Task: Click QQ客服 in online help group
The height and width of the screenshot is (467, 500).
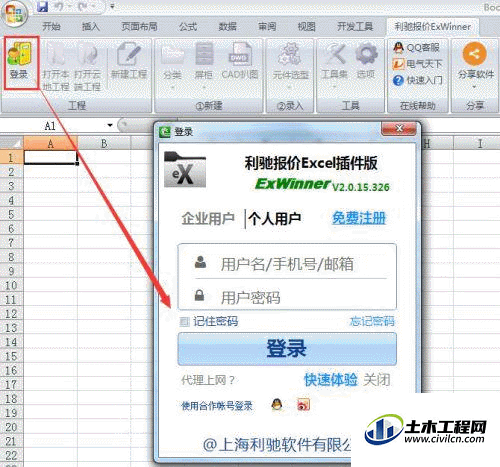Action: 417,48
